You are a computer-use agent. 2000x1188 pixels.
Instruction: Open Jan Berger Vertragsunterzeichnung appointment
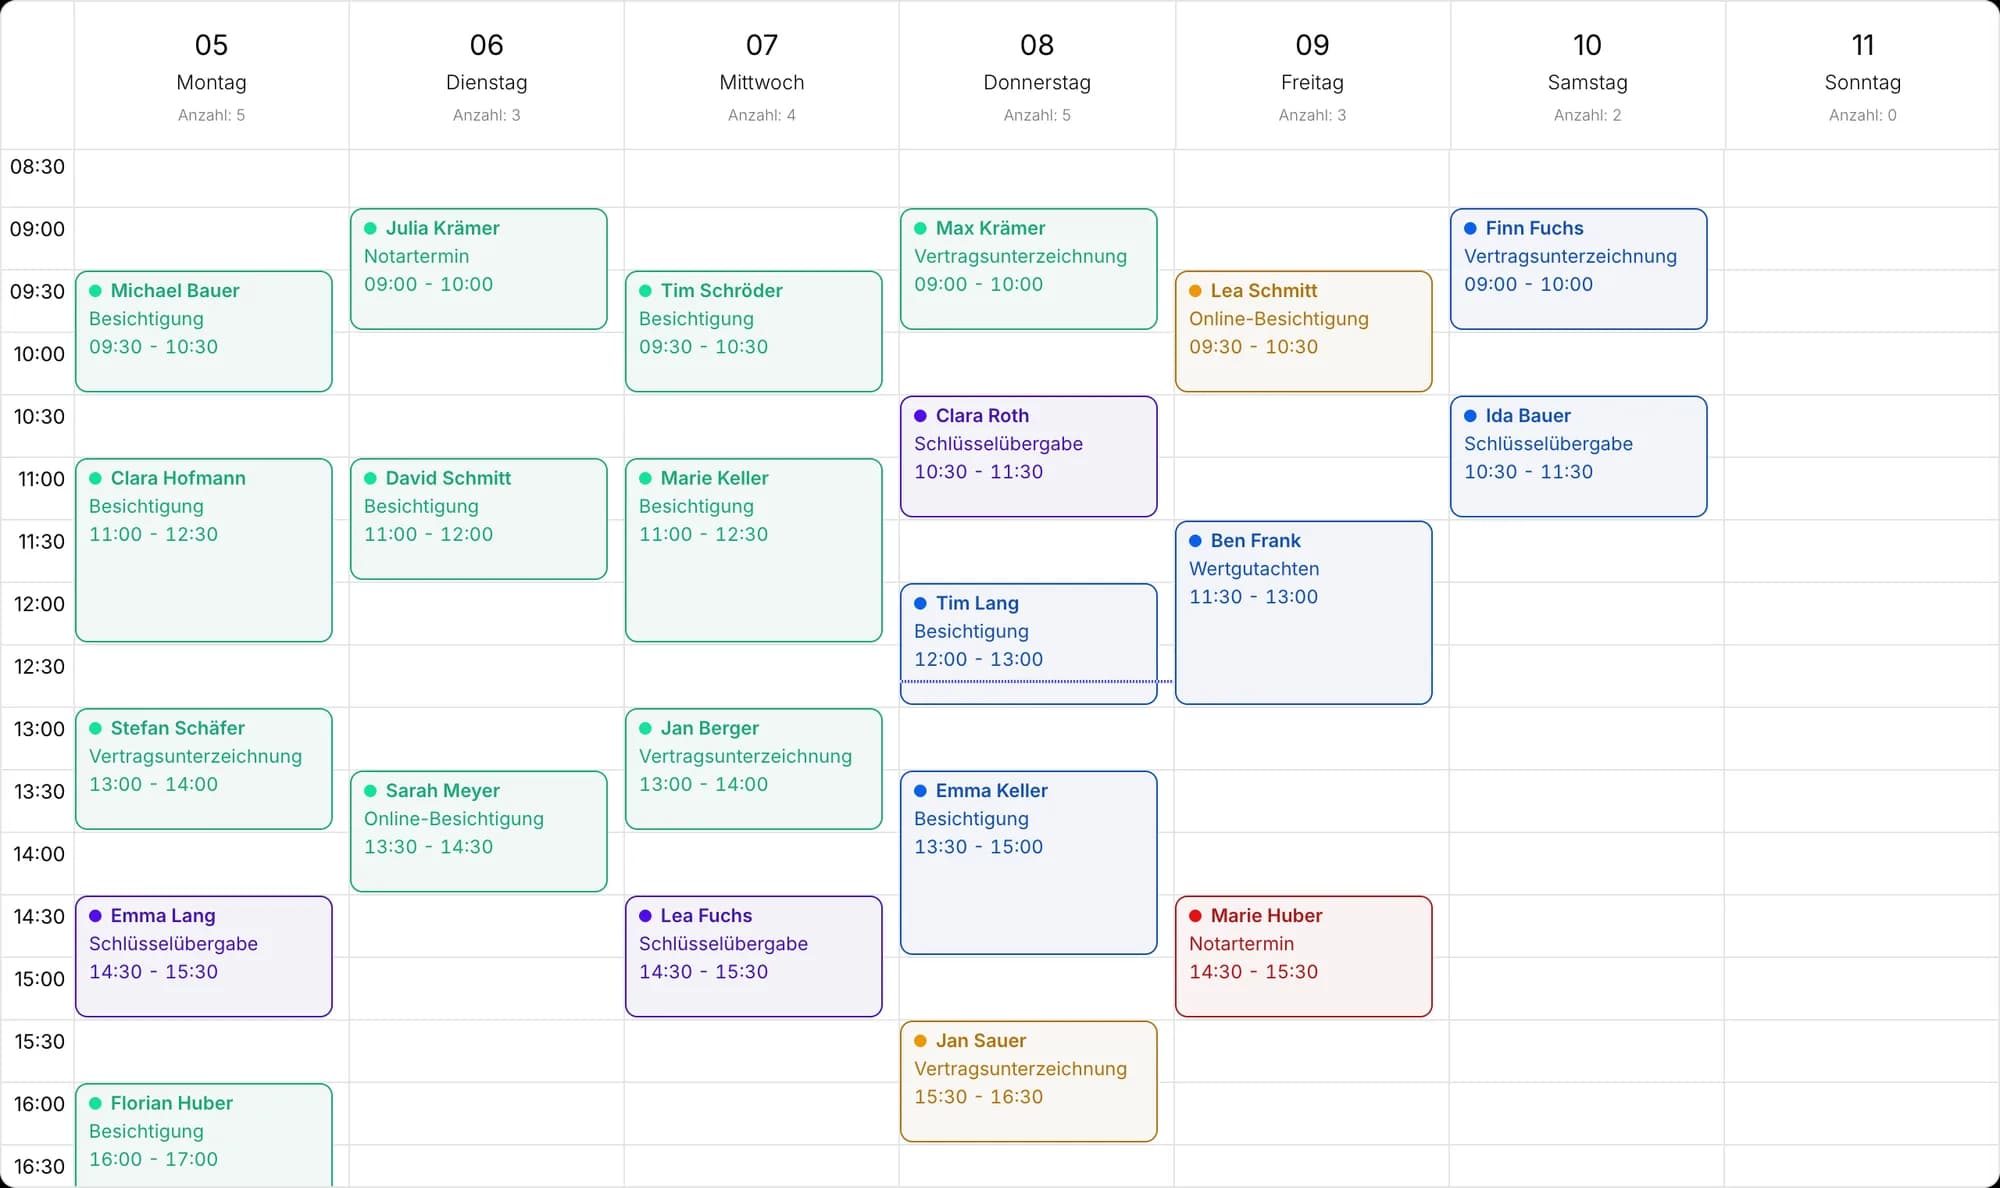[754, 769]
